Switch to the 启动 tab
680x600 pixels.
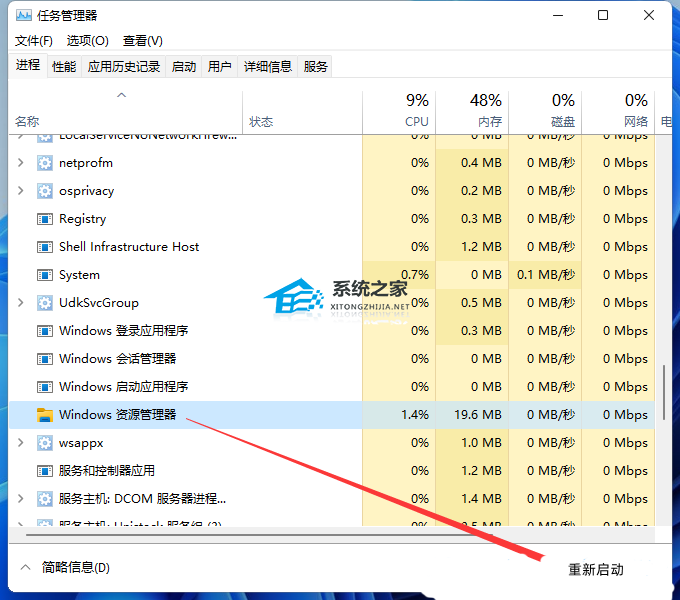(184, 67)
